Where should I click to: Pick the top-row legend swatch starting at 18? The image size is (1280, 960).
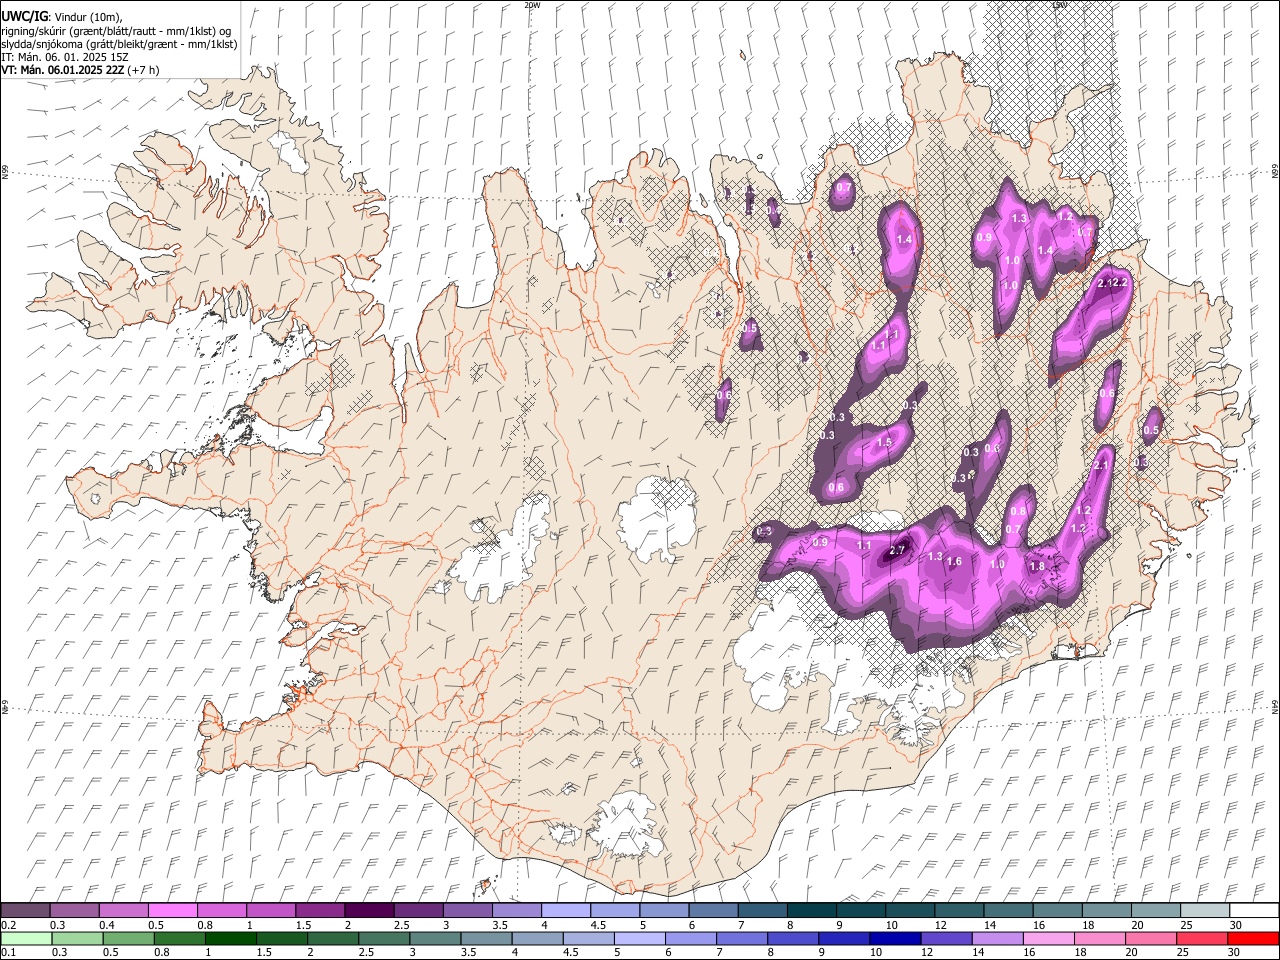click(x=1108, y=910)
